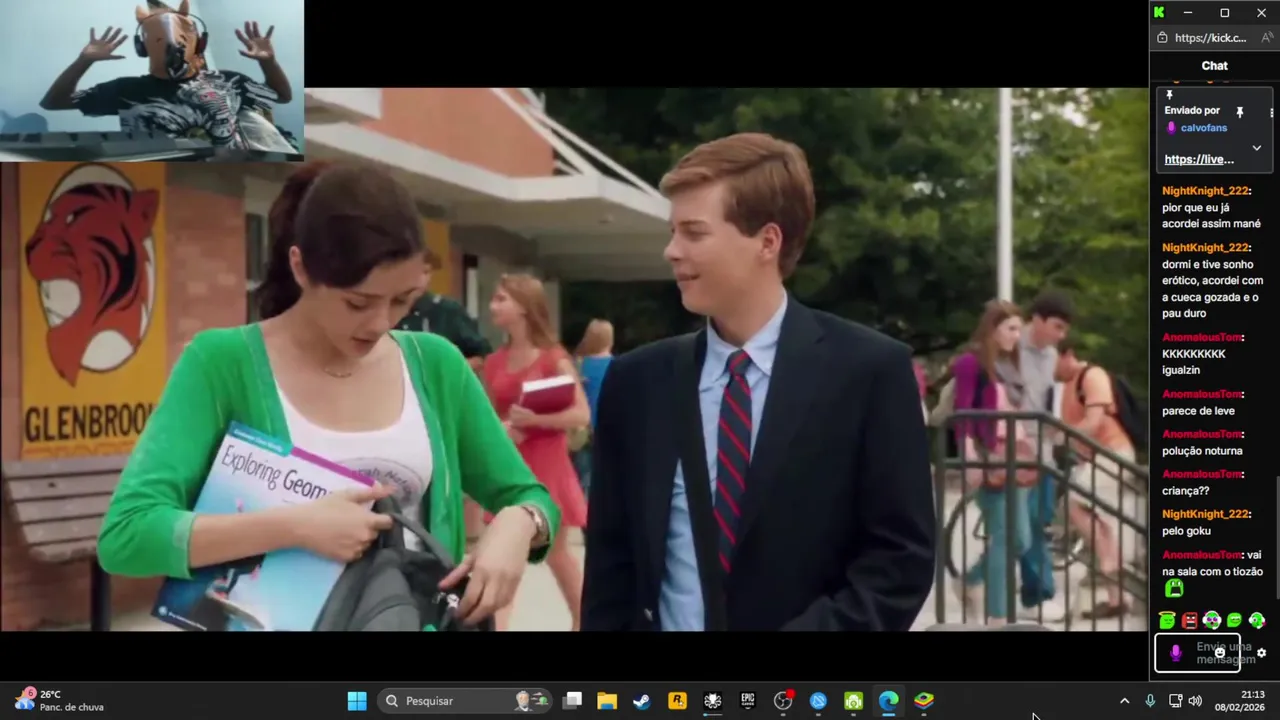
Task: Open calvofans username in pinned message
Action: pyautogui.click(x=1203, y=128)
